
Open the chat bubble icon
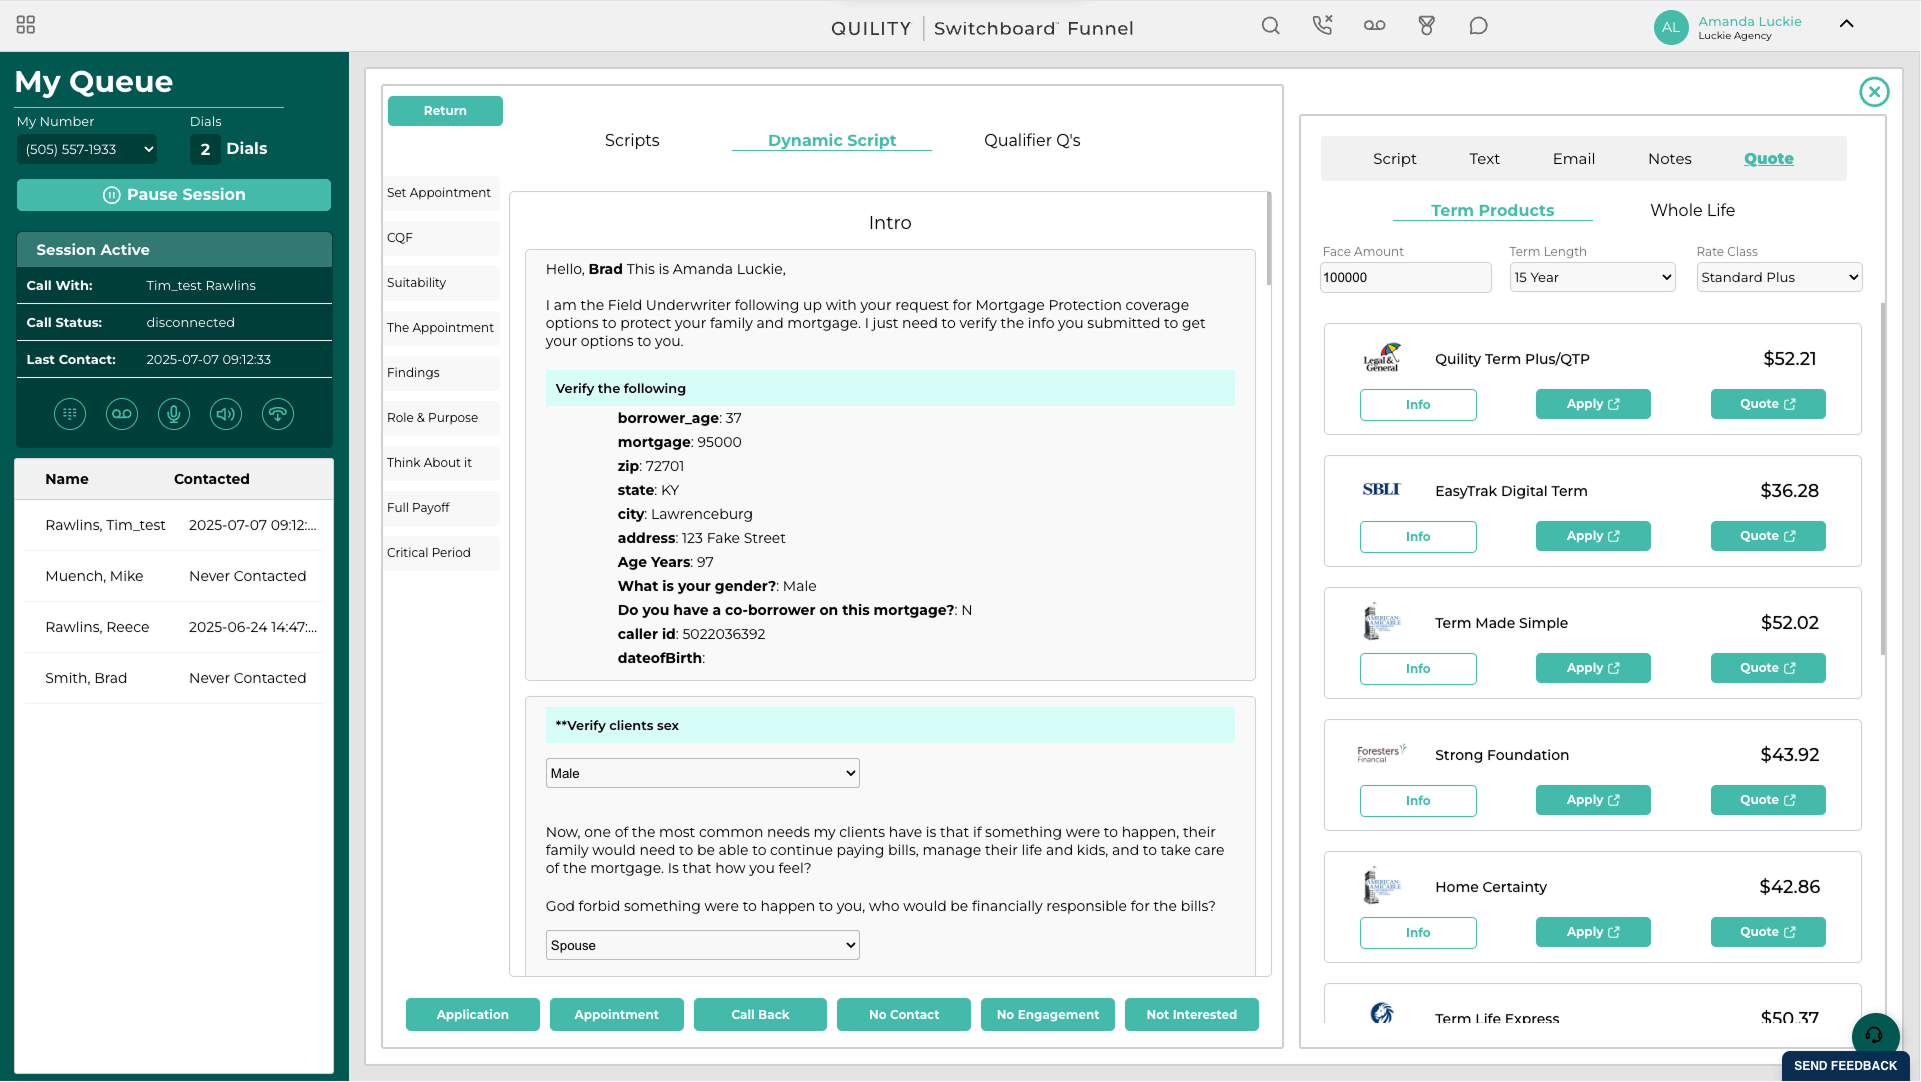click(x=1478, y=26)
